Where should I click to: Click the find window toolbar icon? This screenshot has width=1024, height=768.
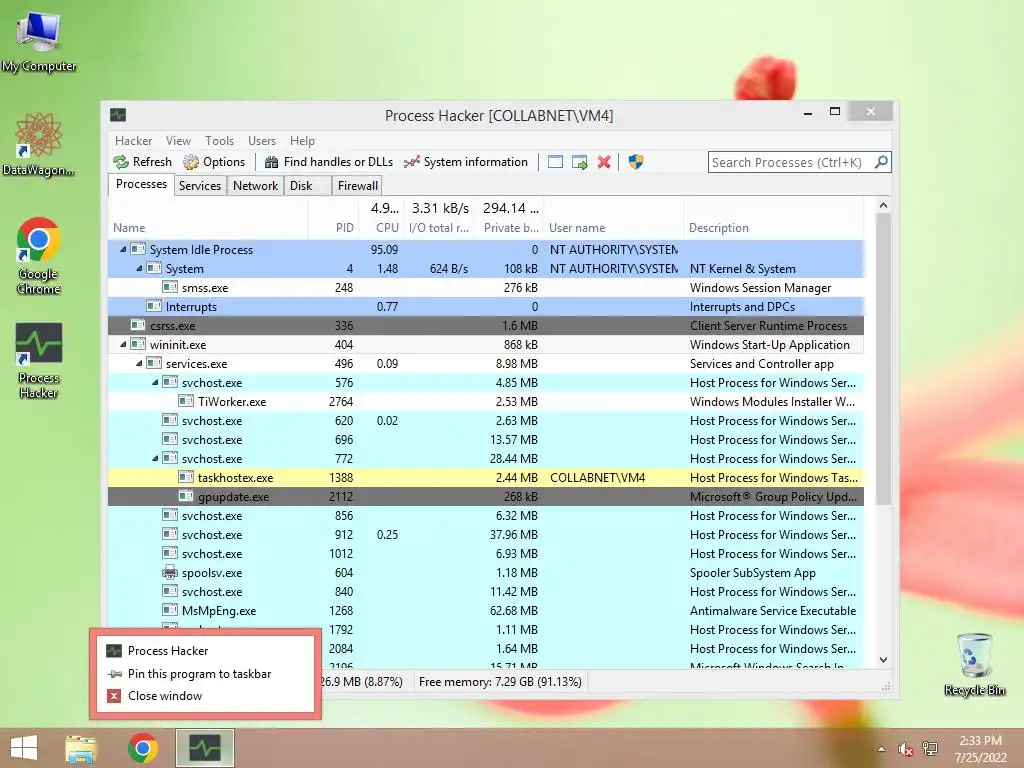click(555, 162)
